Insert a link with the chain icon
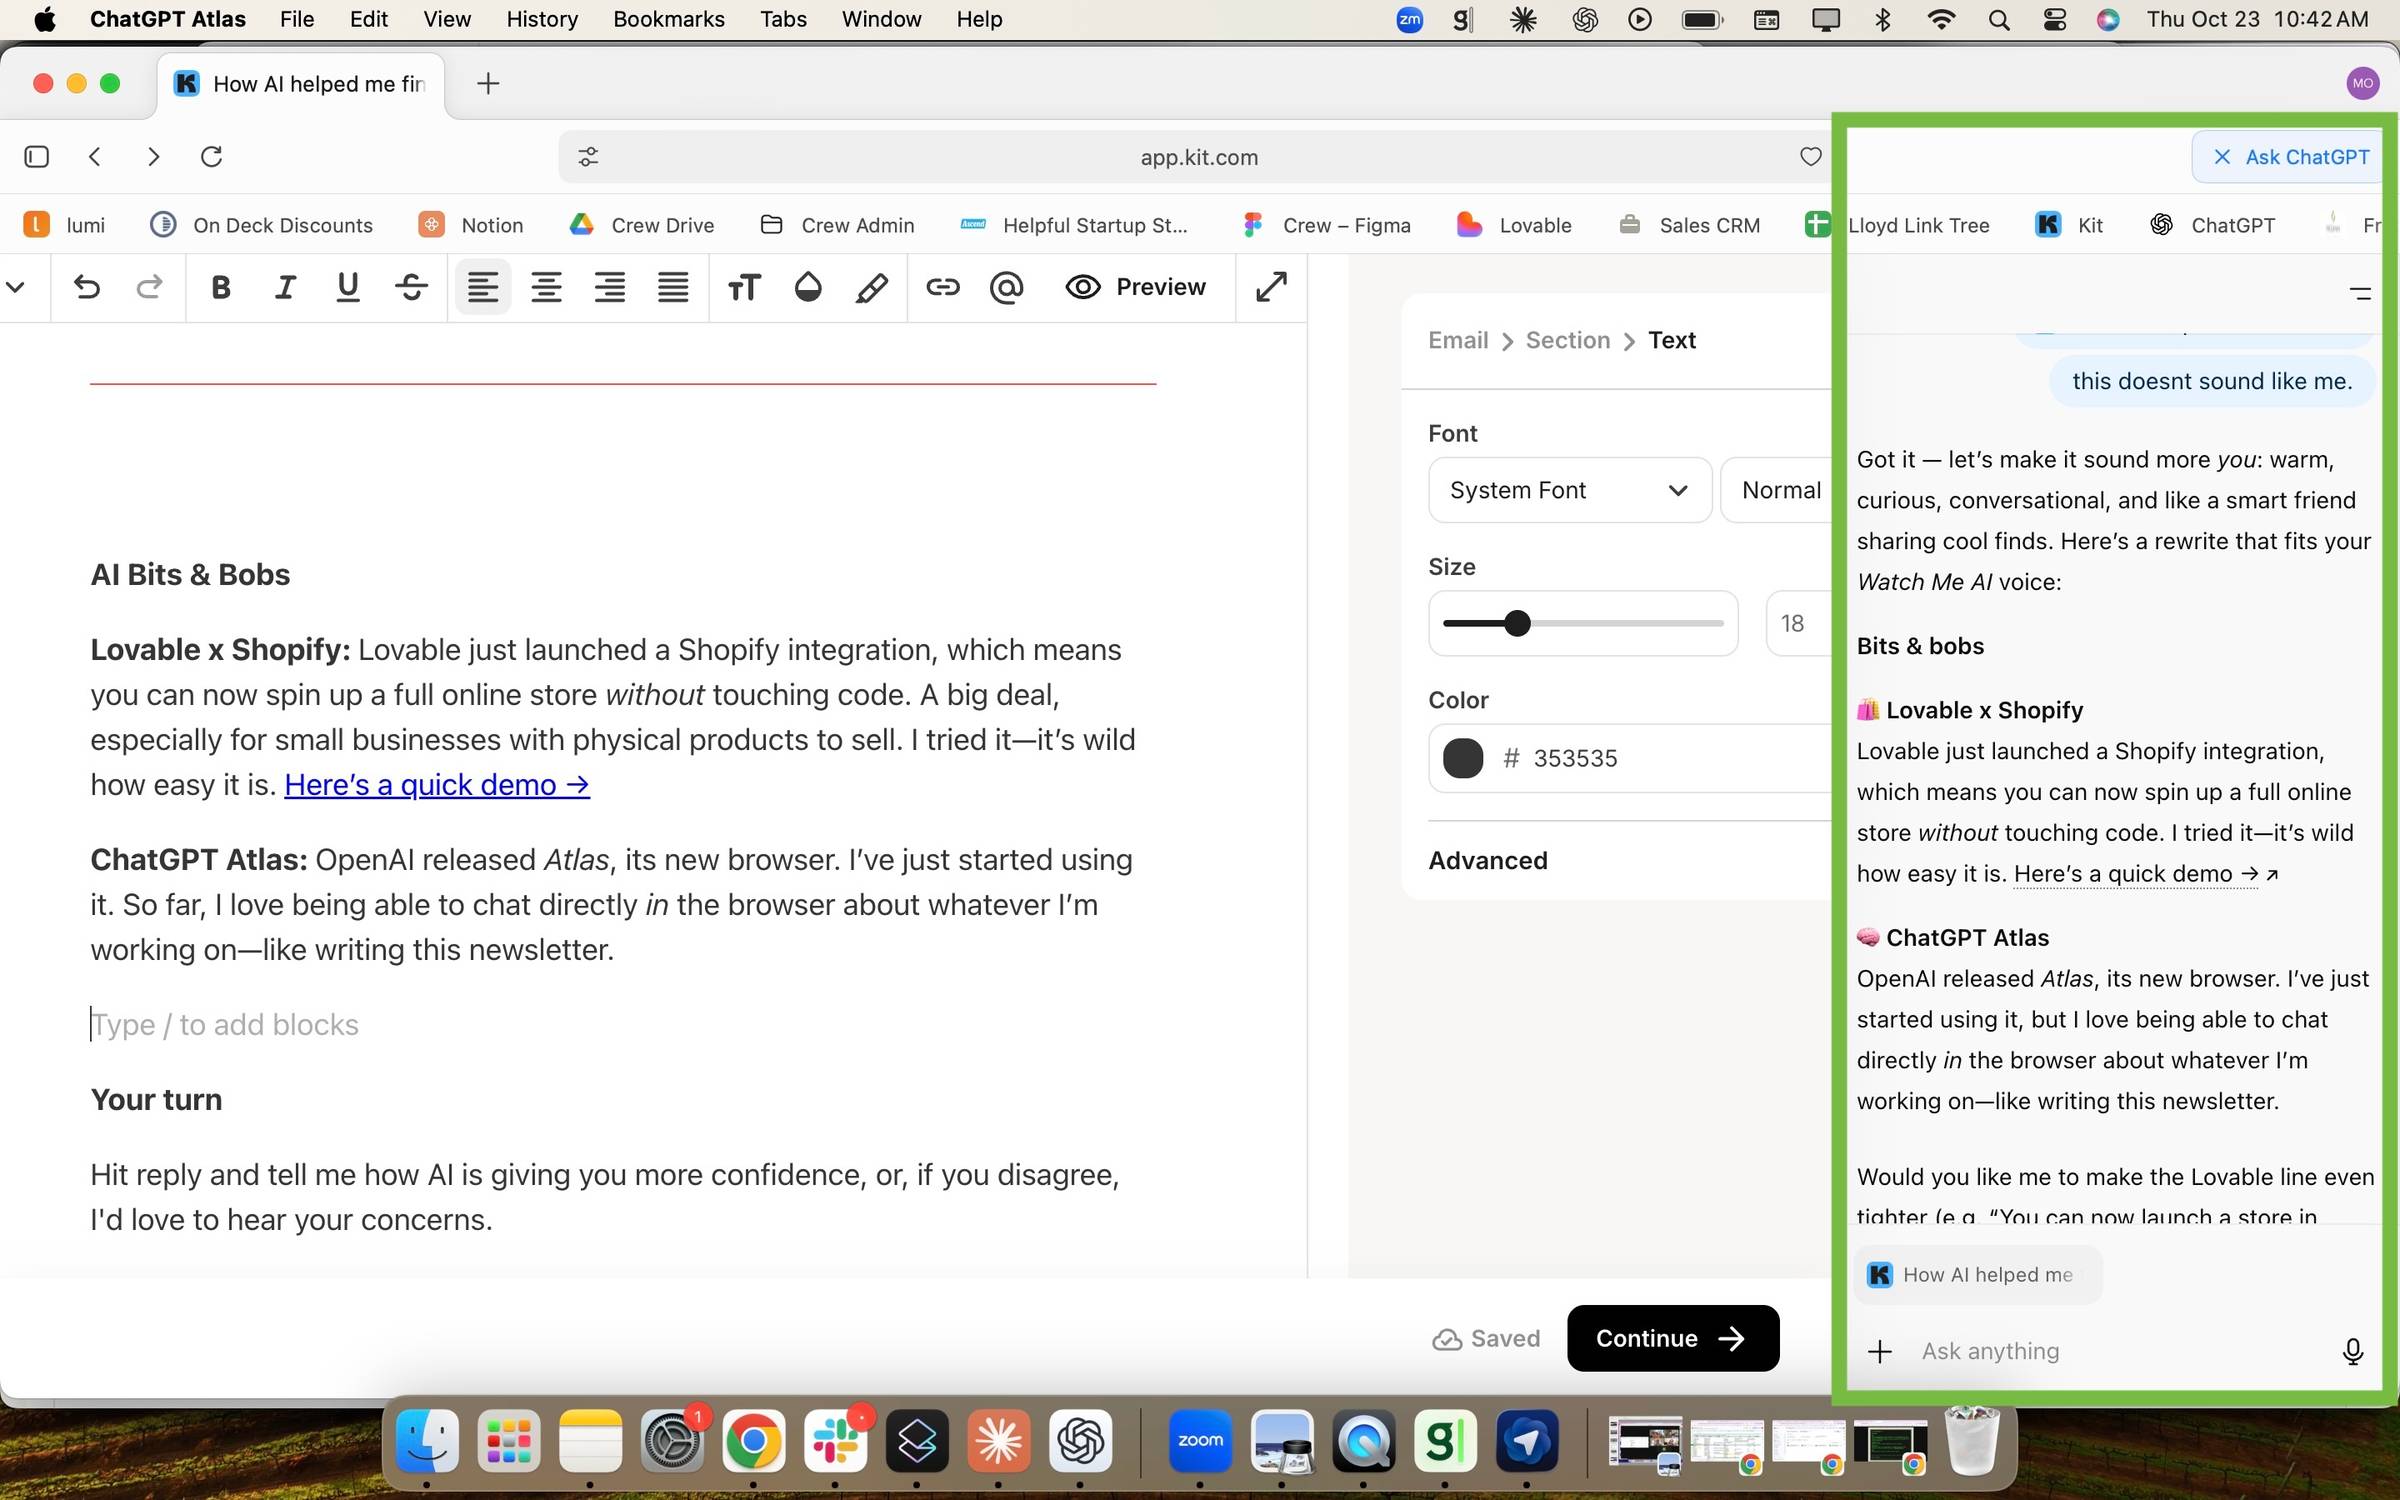 [x=942, y=288]
